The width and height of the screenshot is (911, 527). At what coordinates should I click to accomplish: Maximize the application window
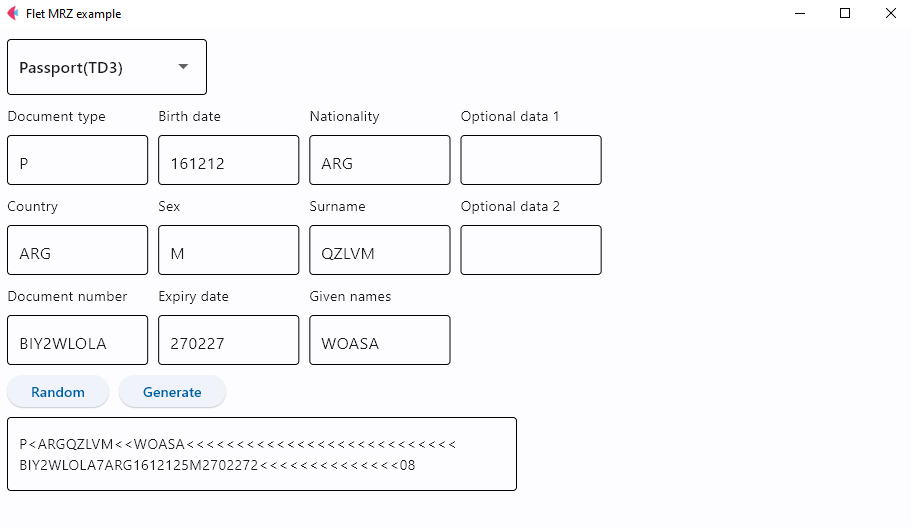[x=845, y=14]
